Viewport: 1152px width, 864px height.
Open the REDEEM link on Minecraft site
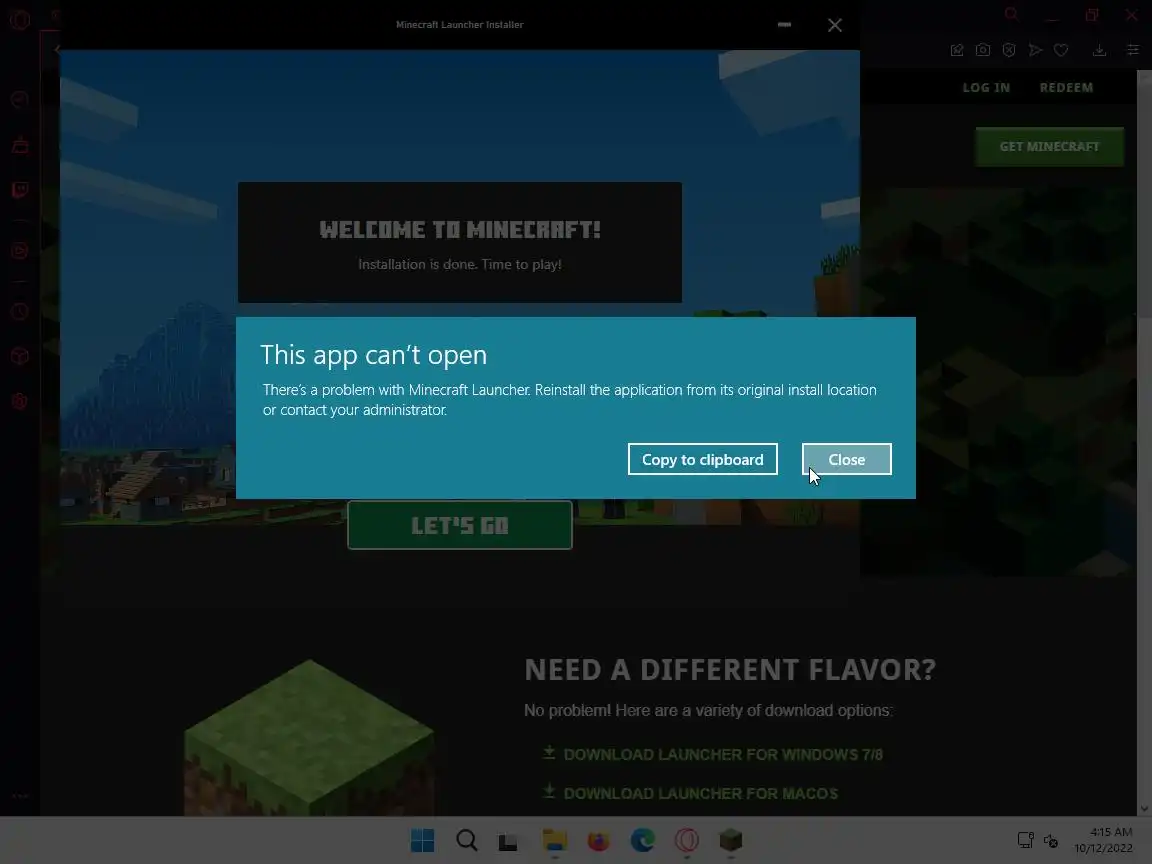[1066, 87]
